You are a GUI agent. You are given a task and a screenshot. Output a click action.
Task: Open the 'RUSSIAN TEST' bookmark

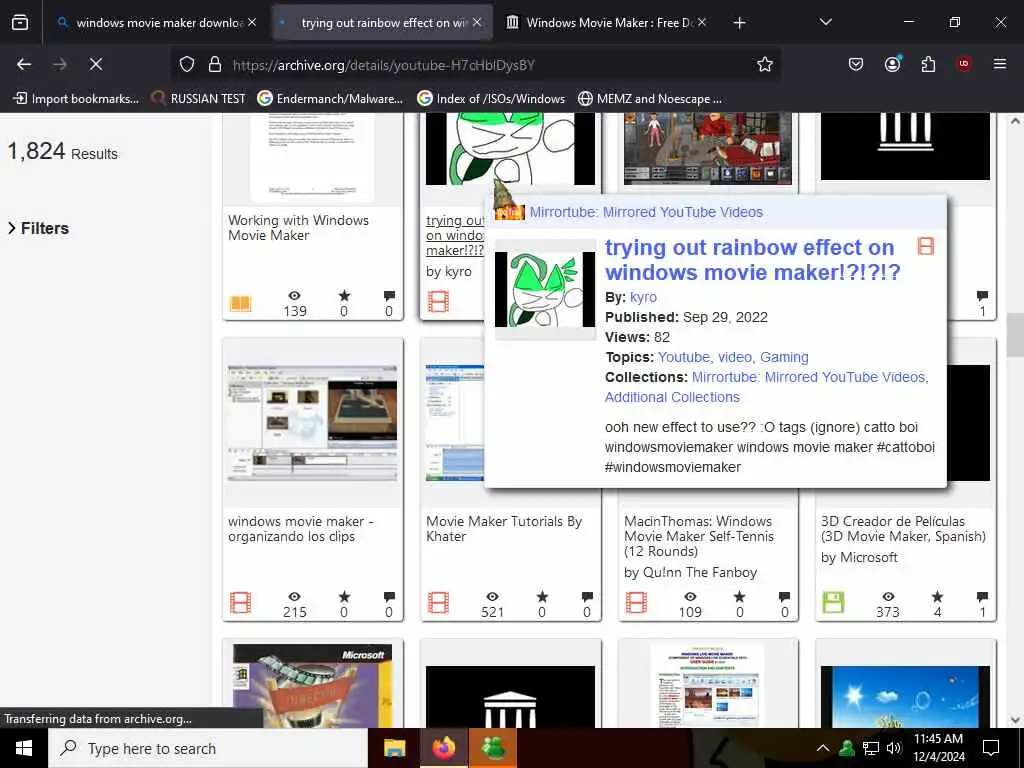(x=199, y=99)
